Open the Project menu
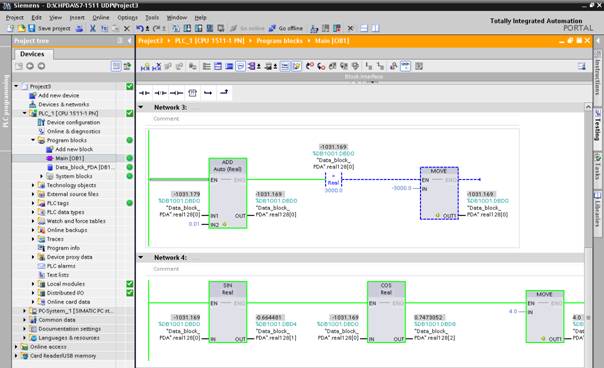 (15, 18)
